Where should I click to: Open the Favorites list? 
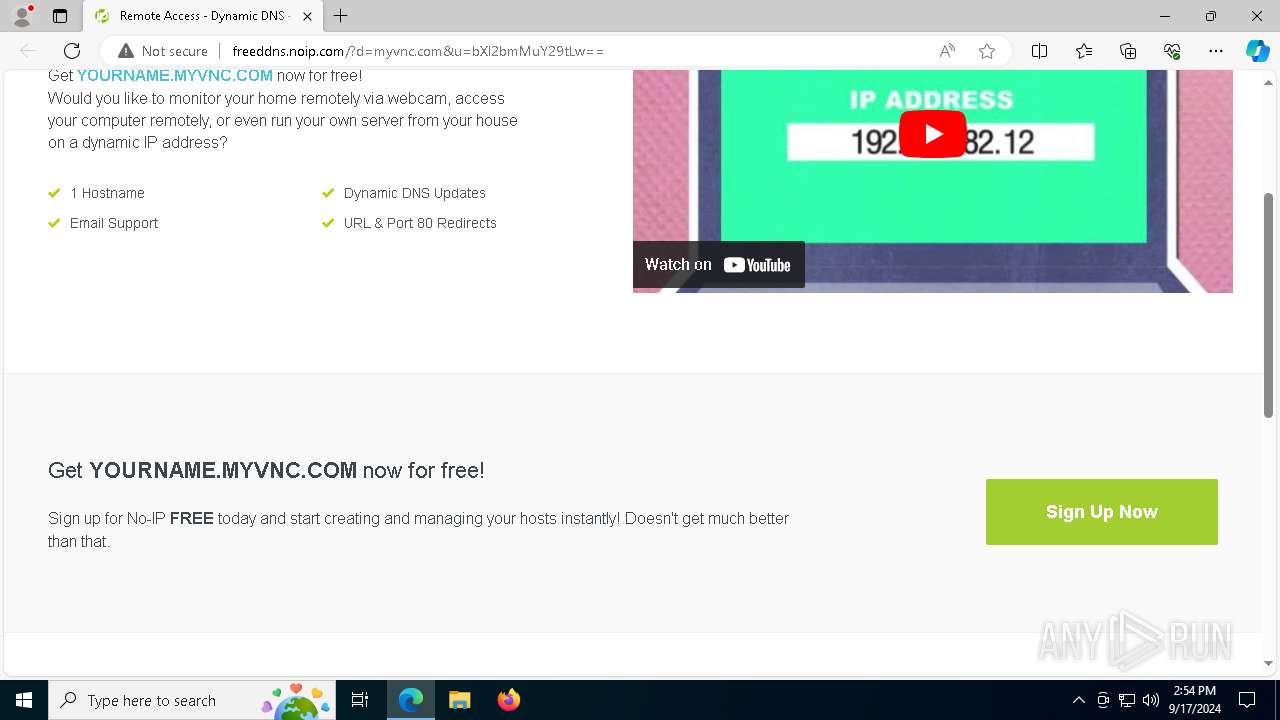1084,51
